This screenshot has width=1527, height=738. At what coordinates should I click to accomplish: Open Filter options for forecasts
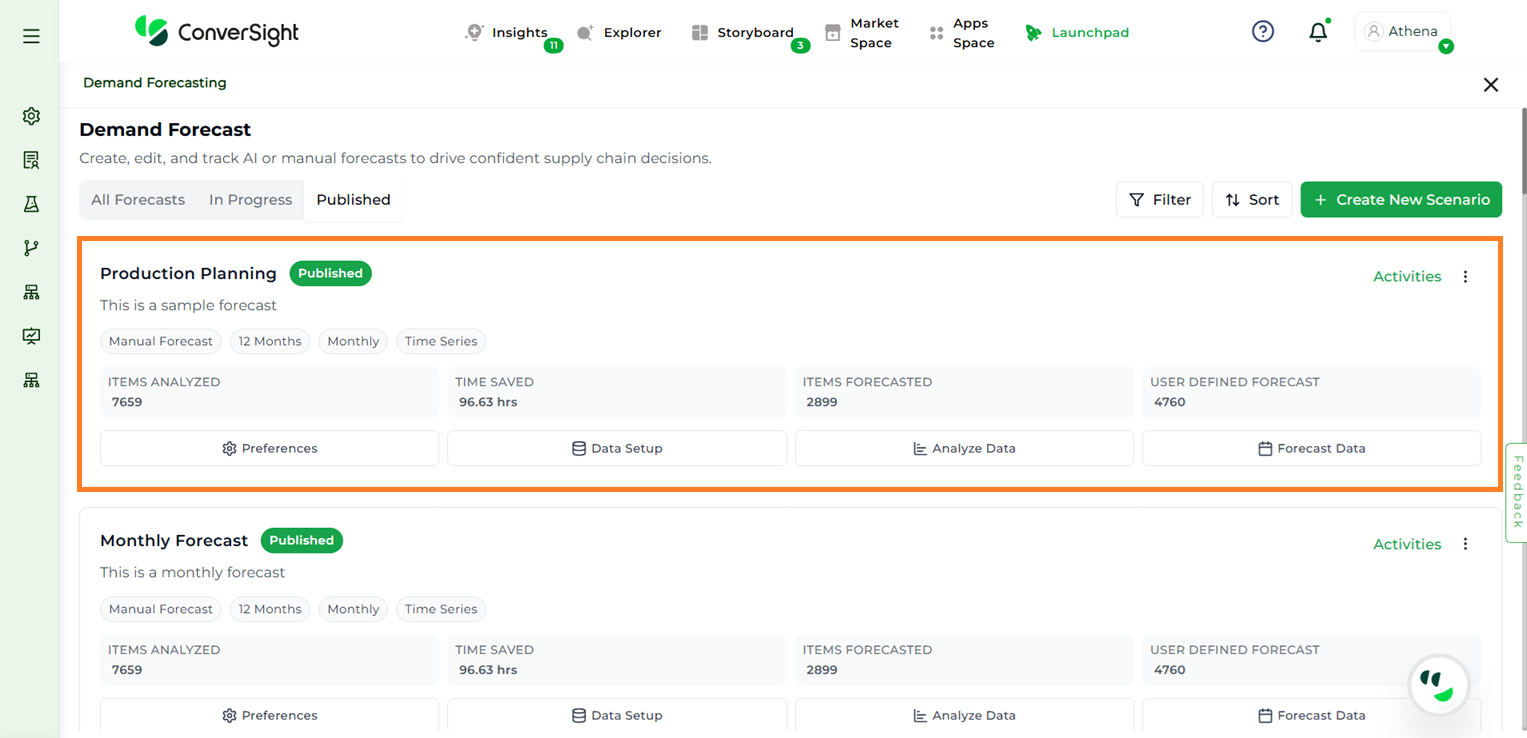tap(1159, 200)
